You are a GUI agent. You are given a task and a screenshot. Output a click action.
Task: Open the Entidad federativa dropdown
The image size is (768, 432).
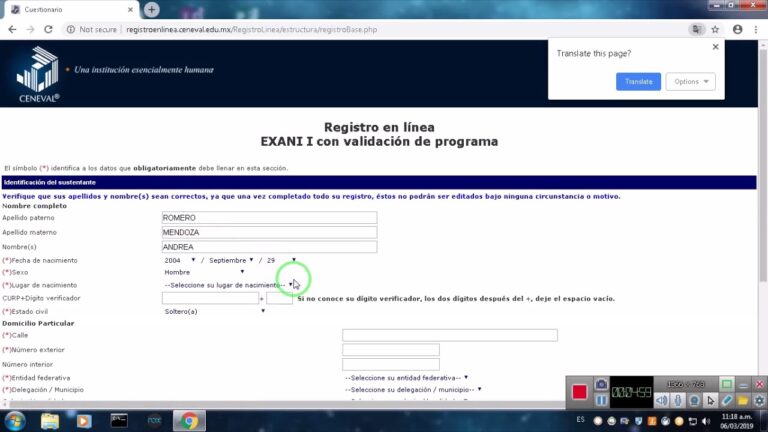(x=406, y=378)
